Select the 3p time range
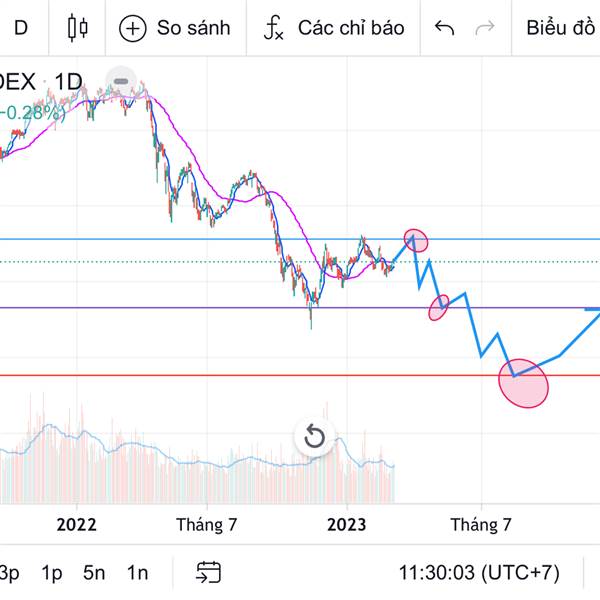600x600 pixels. coord(10,572)
